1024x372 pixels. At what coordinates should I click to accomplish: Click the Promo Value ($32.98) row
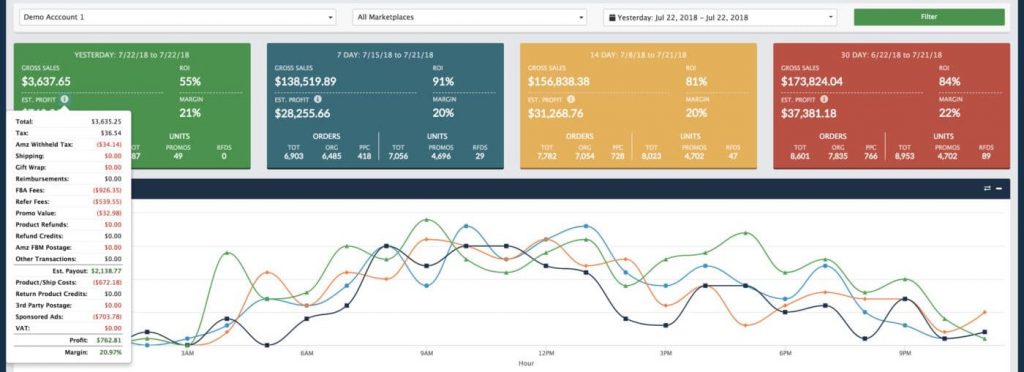(x=68, y=213)
